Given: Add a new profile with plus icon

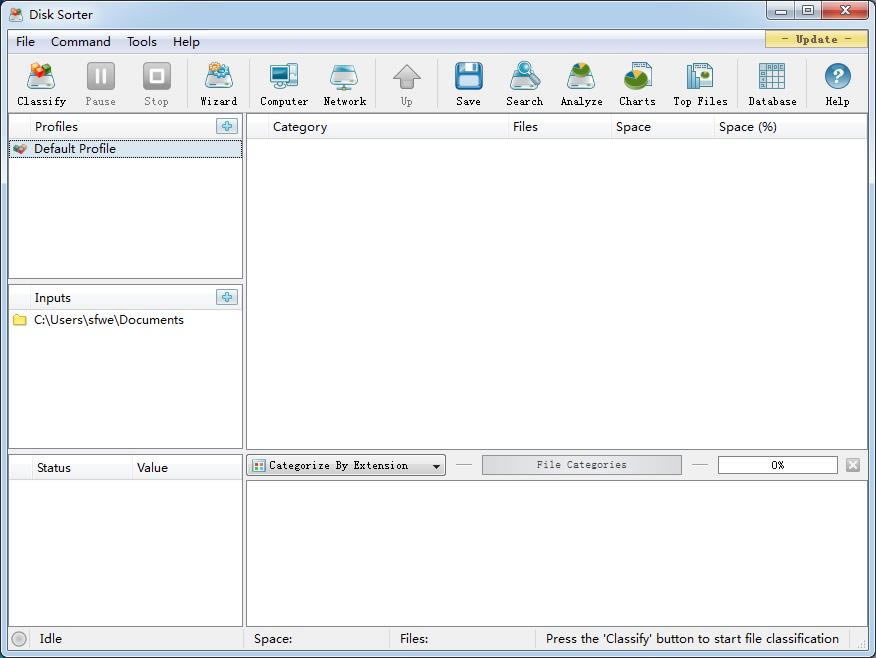Looking at the screenshot, I should click(227, 126).
